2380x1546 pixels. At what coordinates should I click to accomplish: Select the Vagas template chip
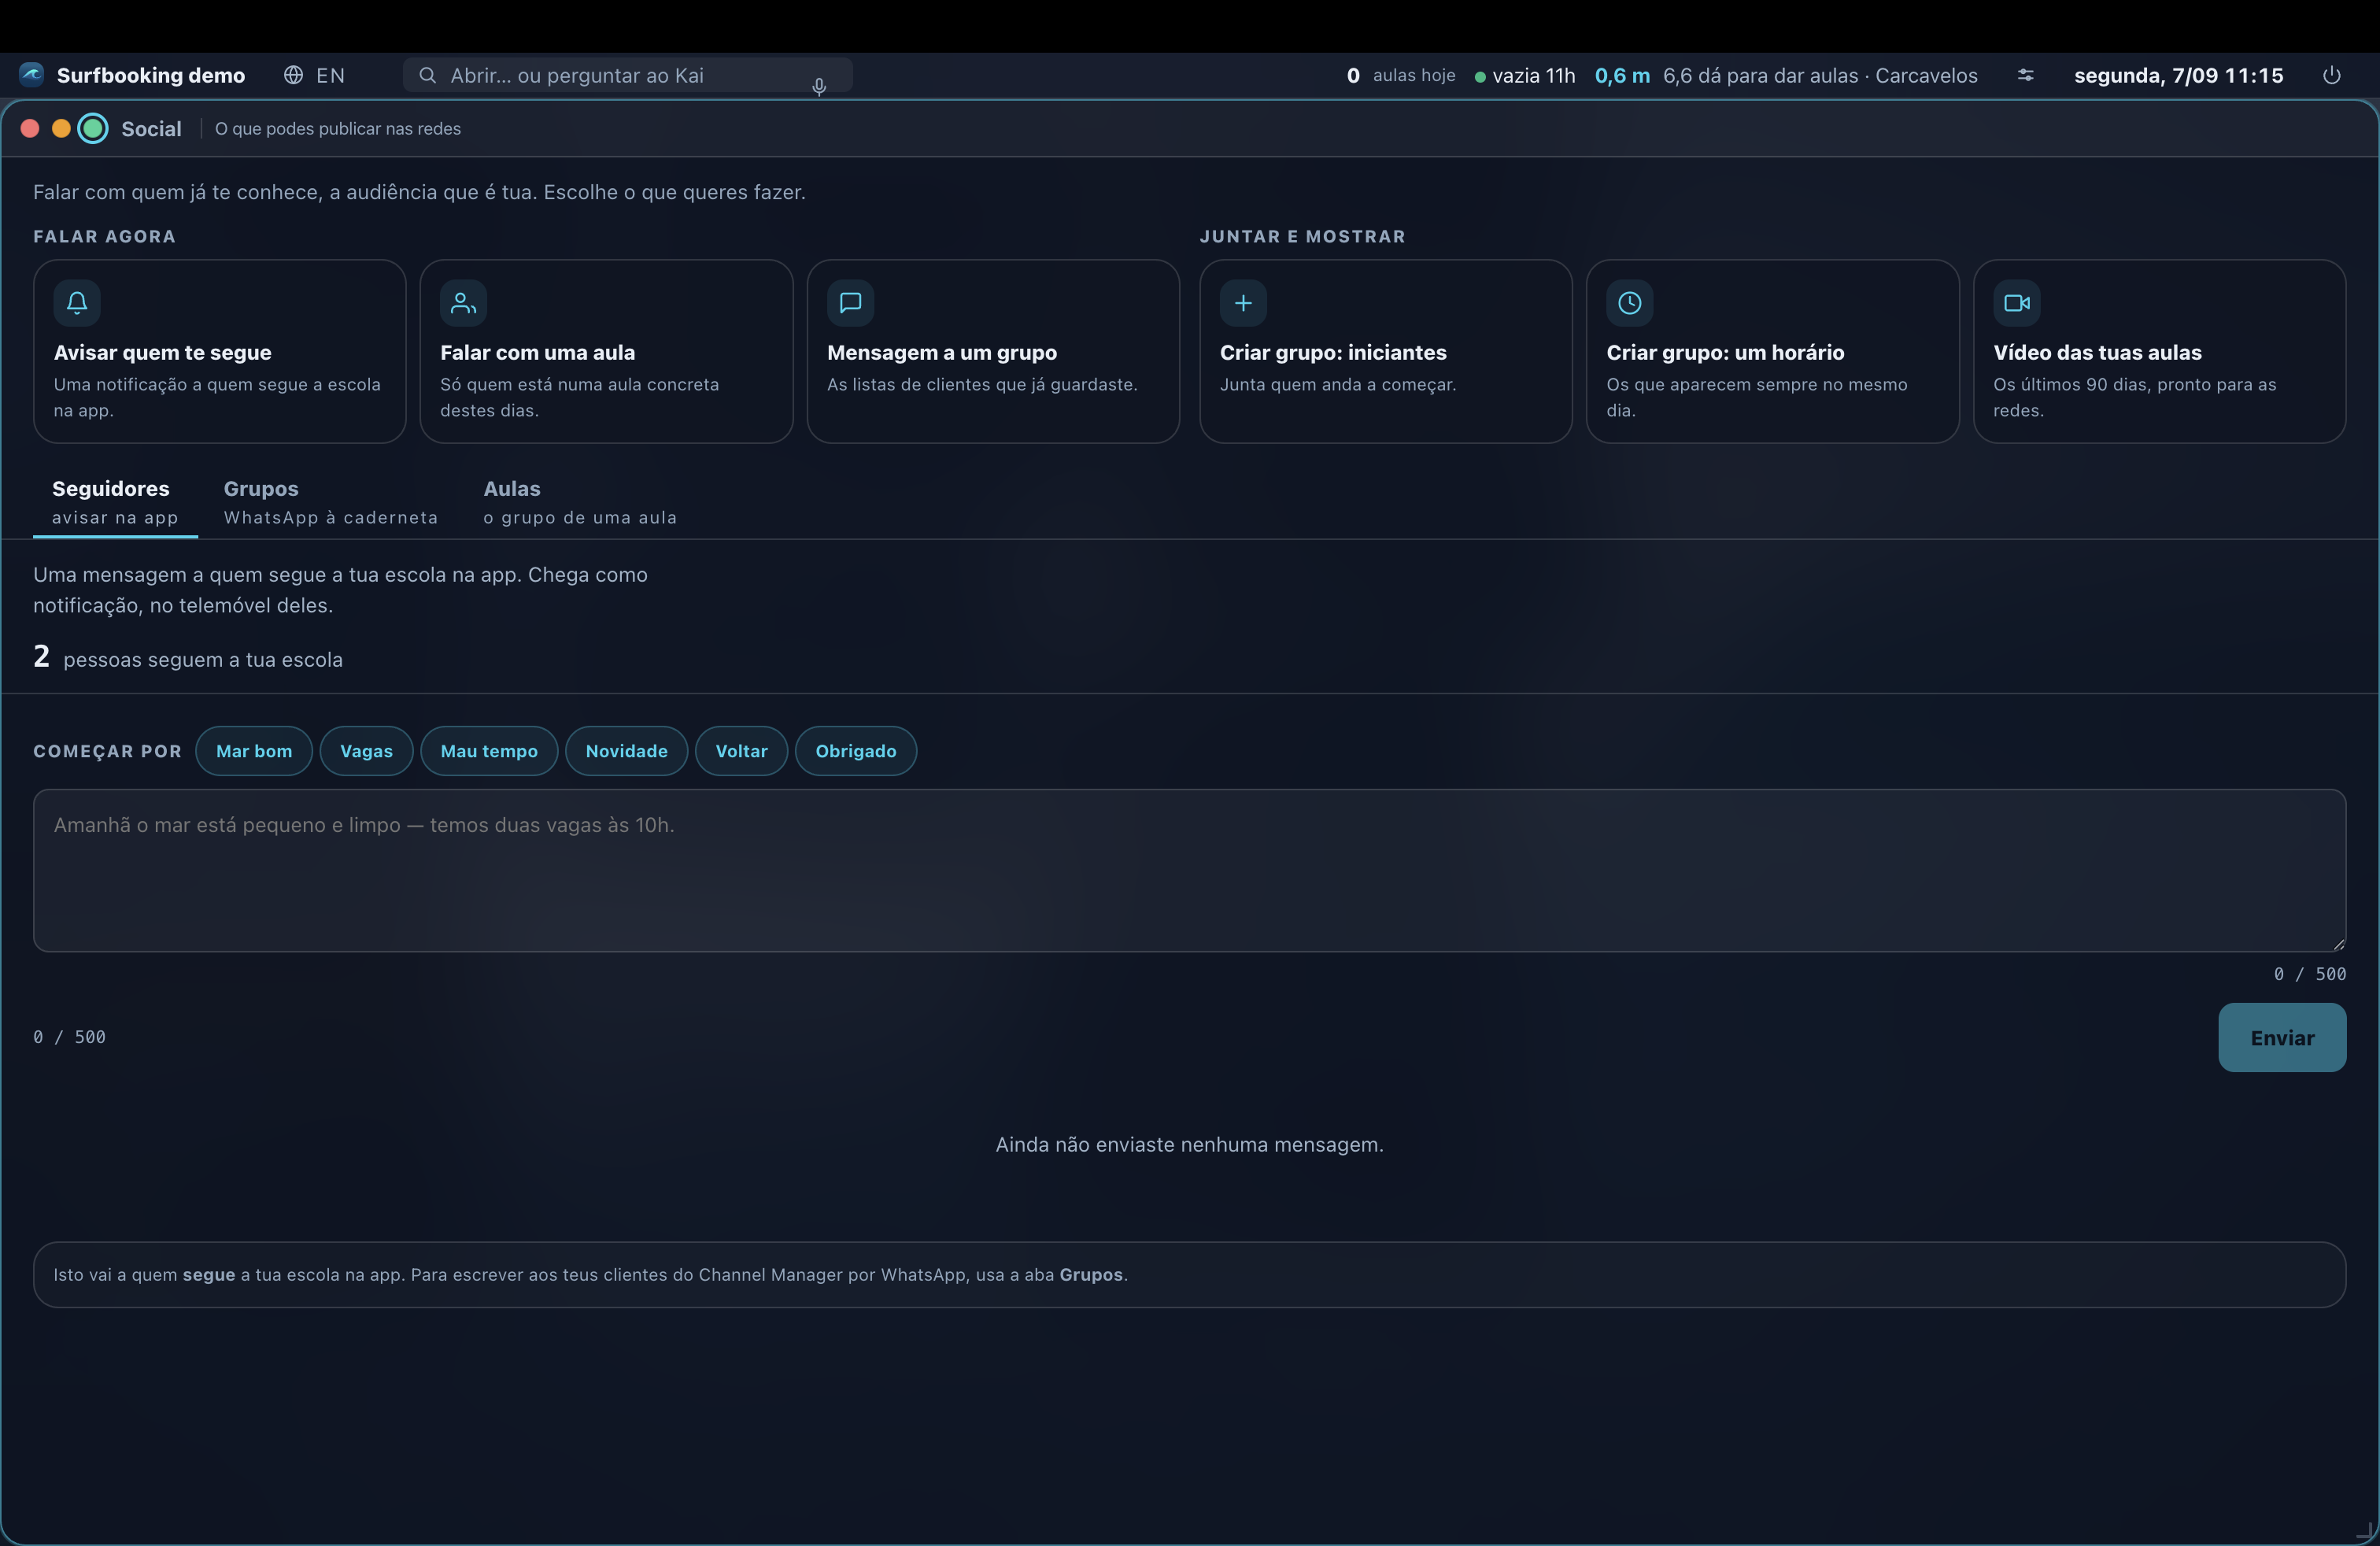(x=366, y=751)
